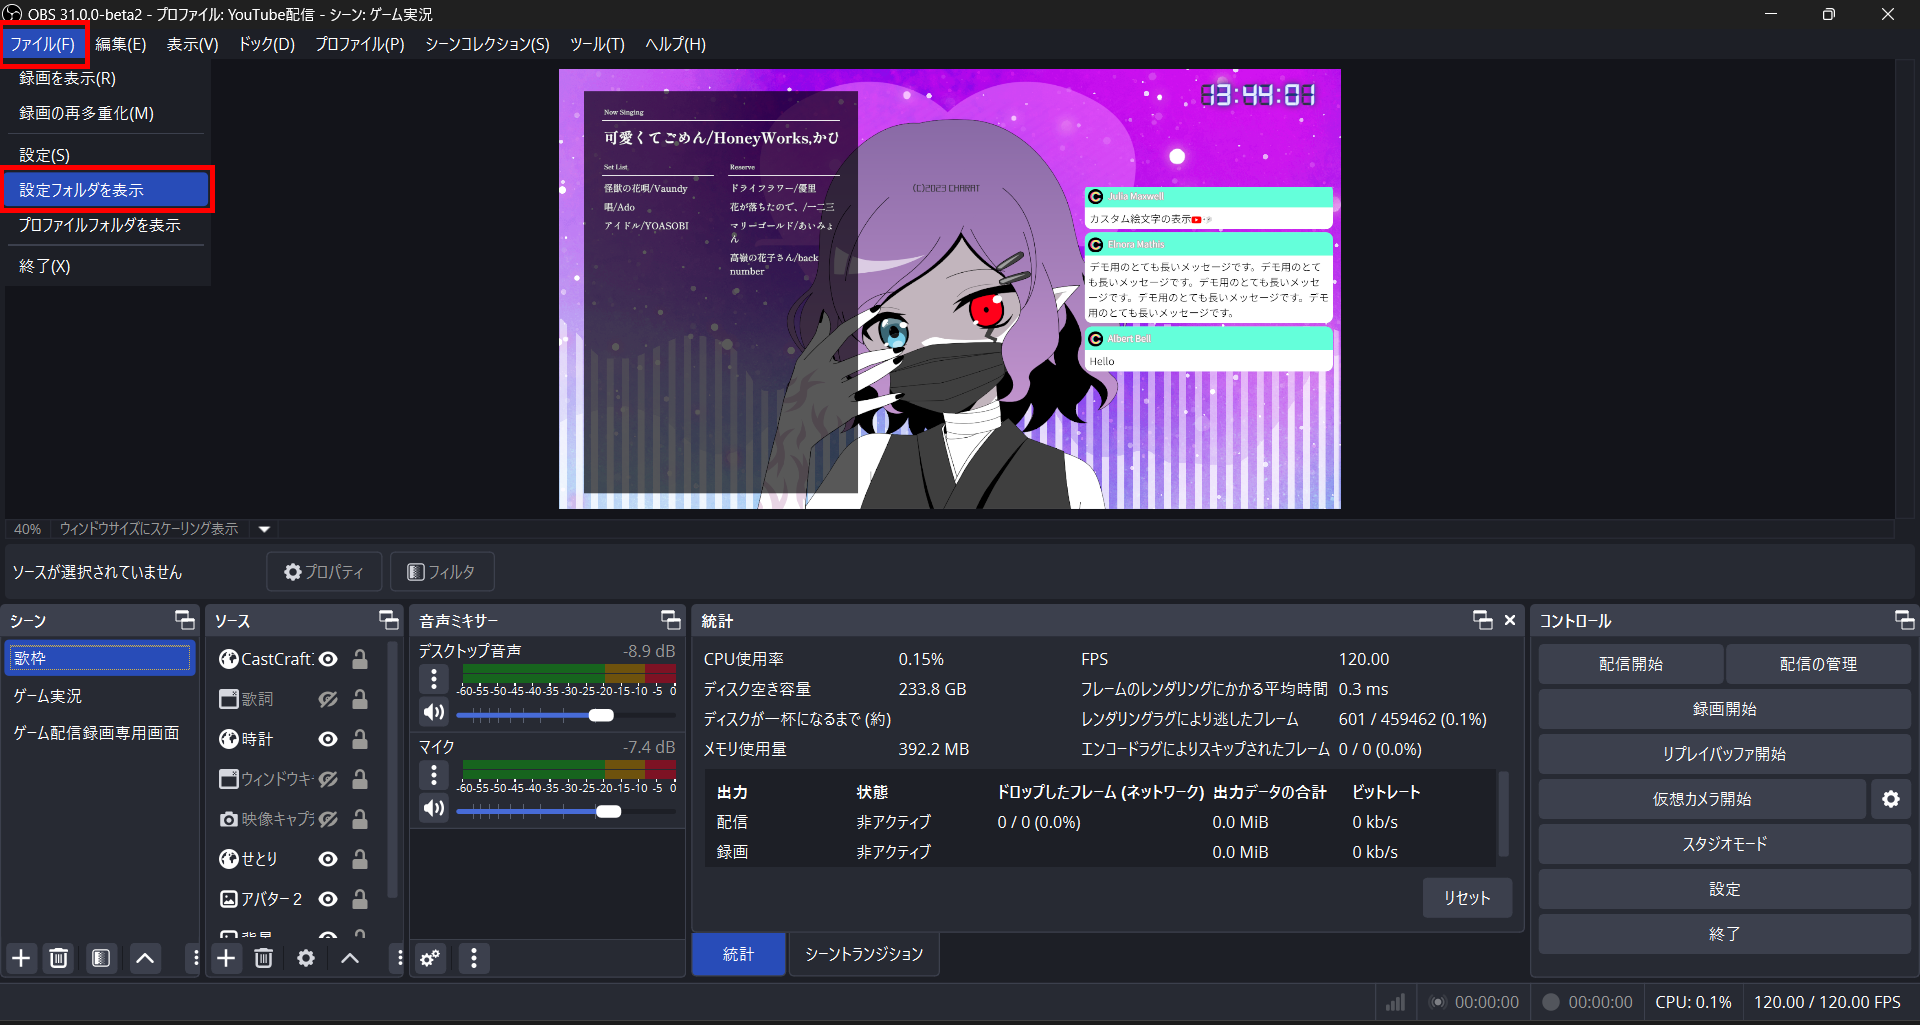Open source プロパティ button
This screenshot has height=1025, width=1920.
coord(324,572)
